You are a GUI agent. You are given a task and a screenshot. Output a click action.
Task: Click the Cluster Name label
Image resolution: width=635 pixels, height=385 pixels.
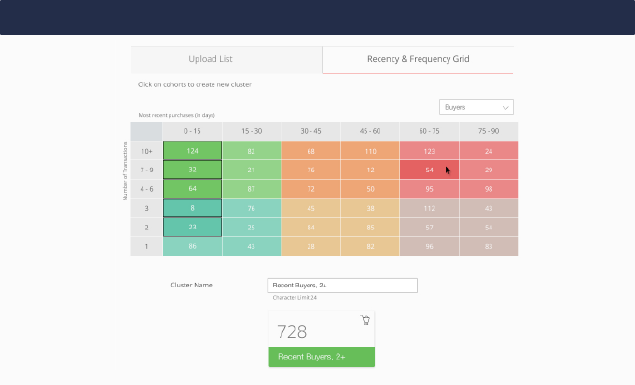(192, 285)
